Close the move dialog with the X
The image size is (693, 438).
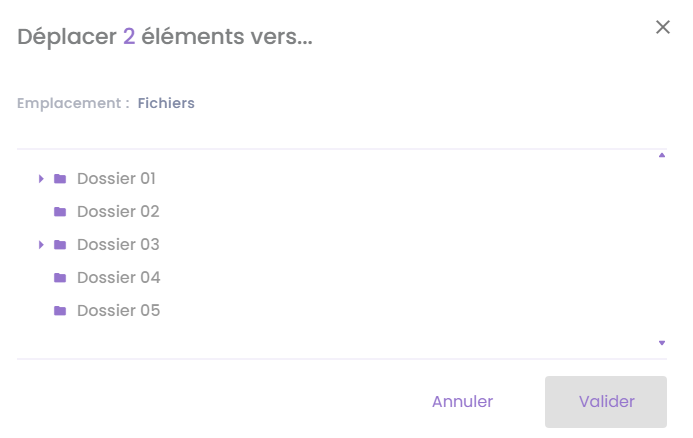tap(662, 27)
